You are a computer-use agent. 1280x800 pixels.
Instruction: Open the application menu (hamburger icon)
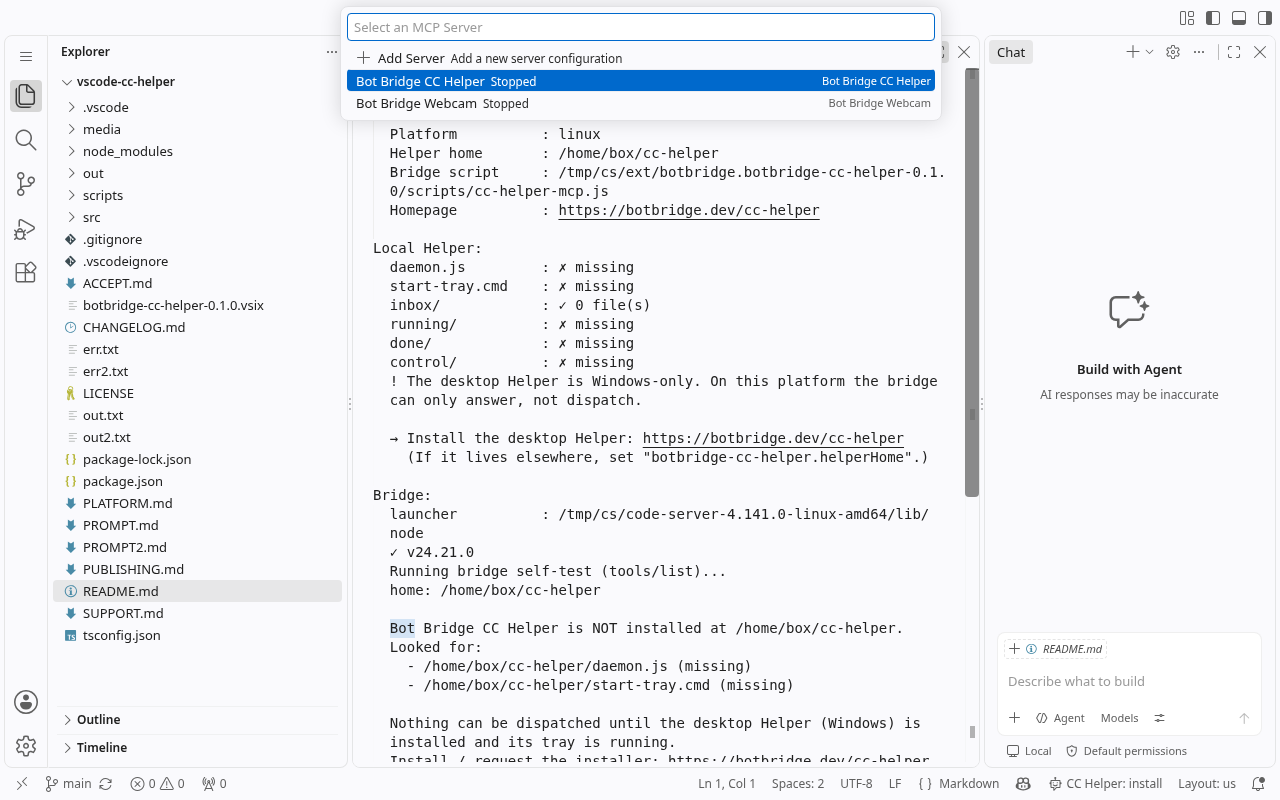tap(26, 57)
